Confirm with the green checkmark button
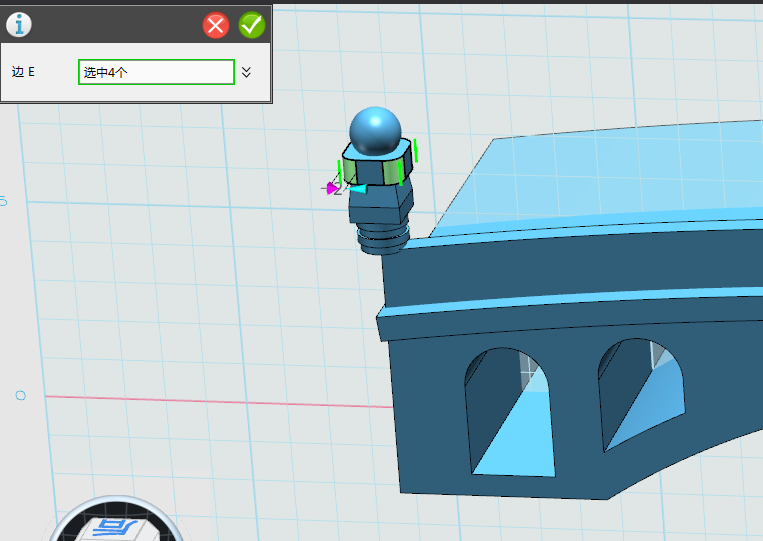The width and height of the screenshot is (763, 541). coord(252,25)
